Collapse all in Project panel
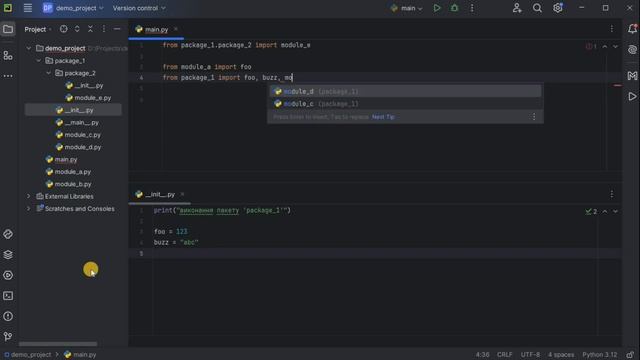This screenshot has height=360, width=640. [90, 29]
